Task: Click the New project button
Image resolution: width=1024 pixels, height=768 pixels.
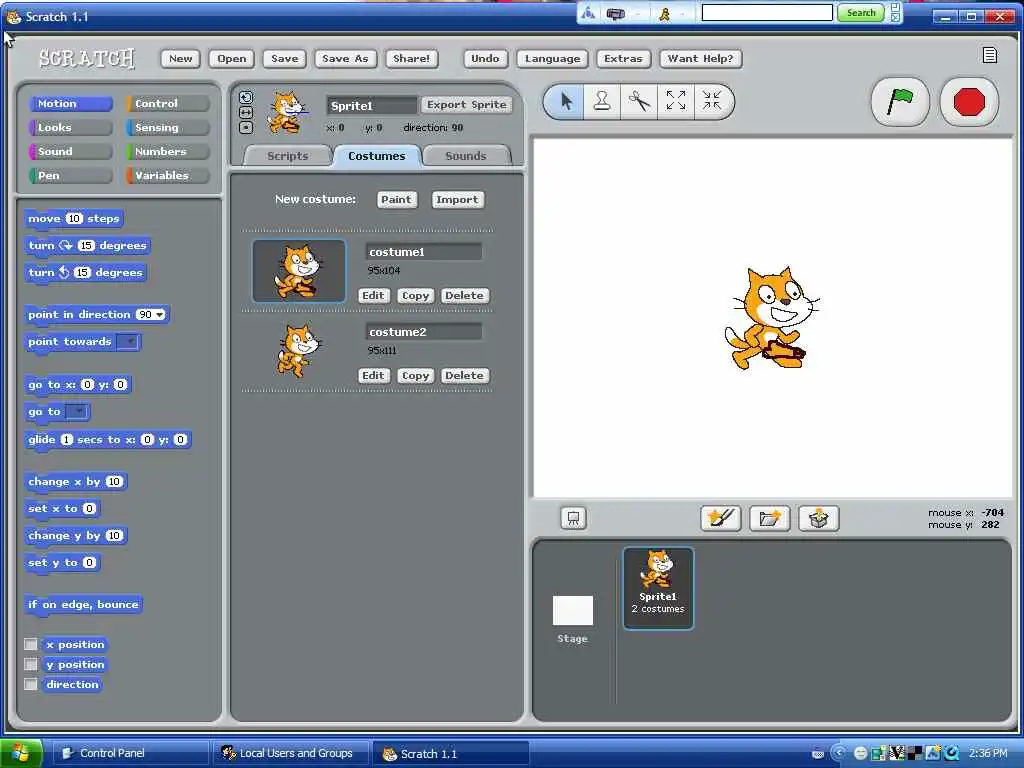Action: coord(180,59)
